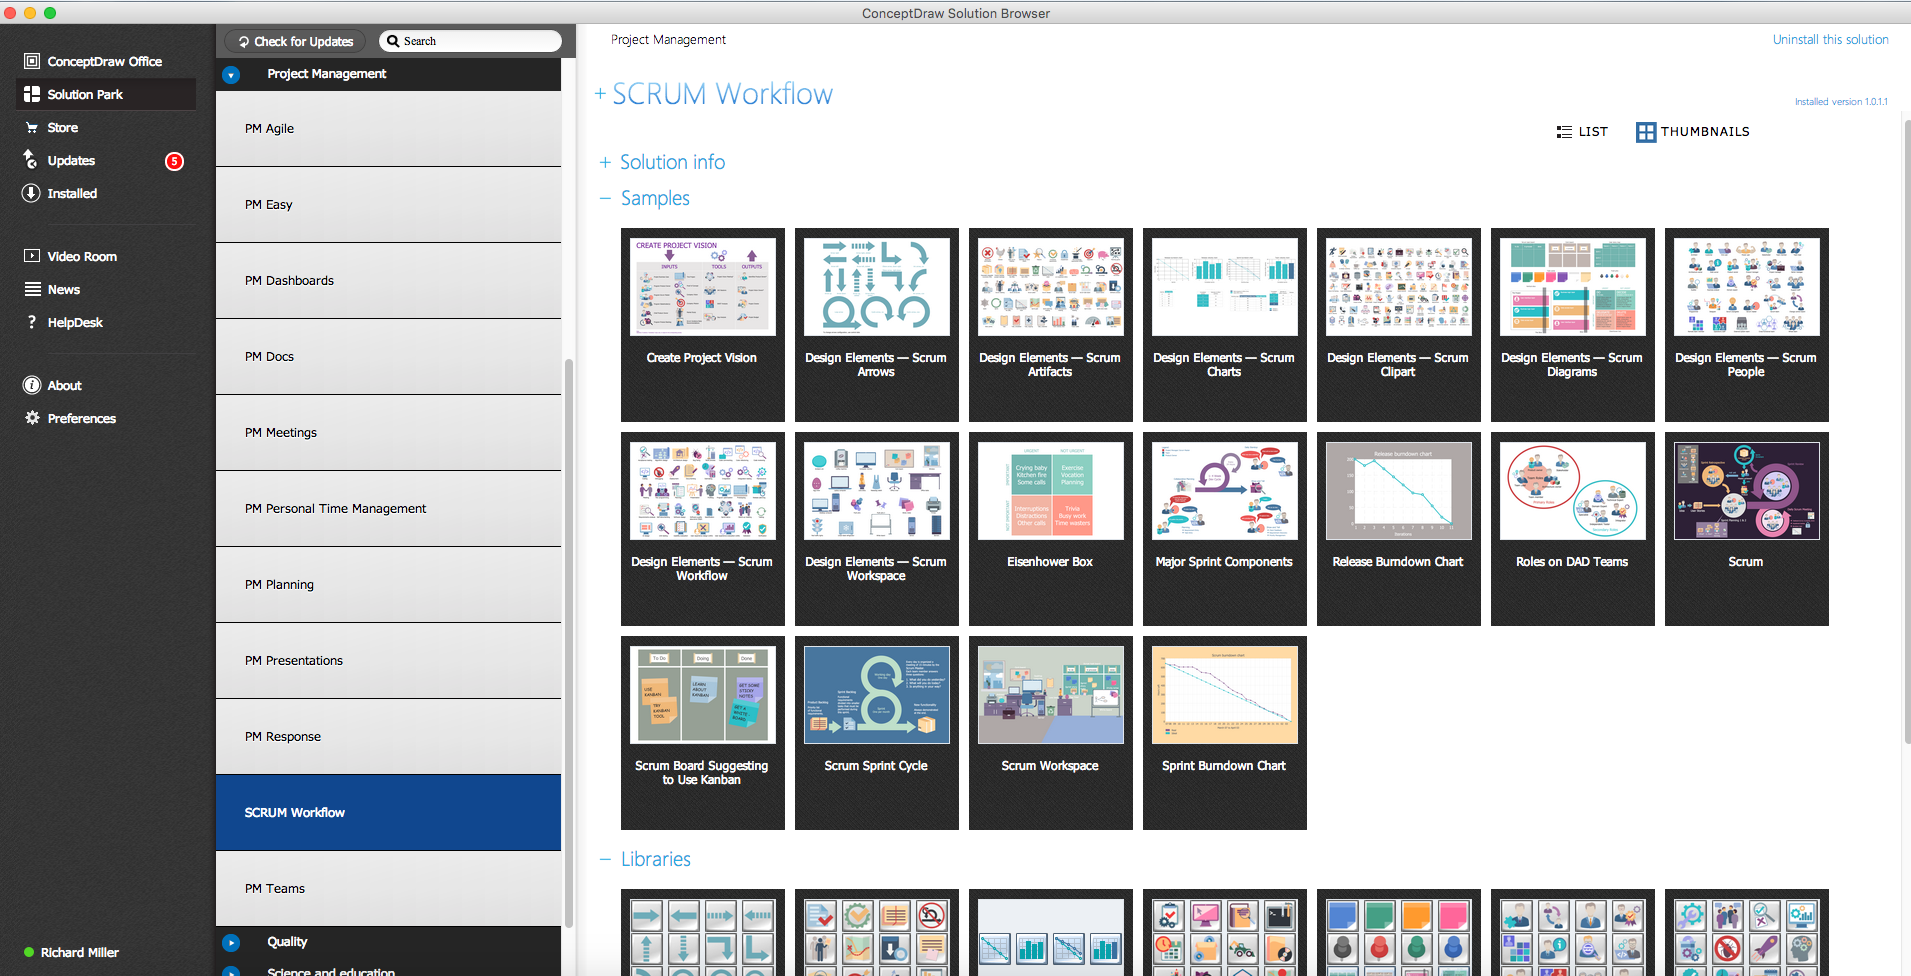The image size is (1911, 976).
Task: Click the red updates count badge
Action: pos(174,161)
